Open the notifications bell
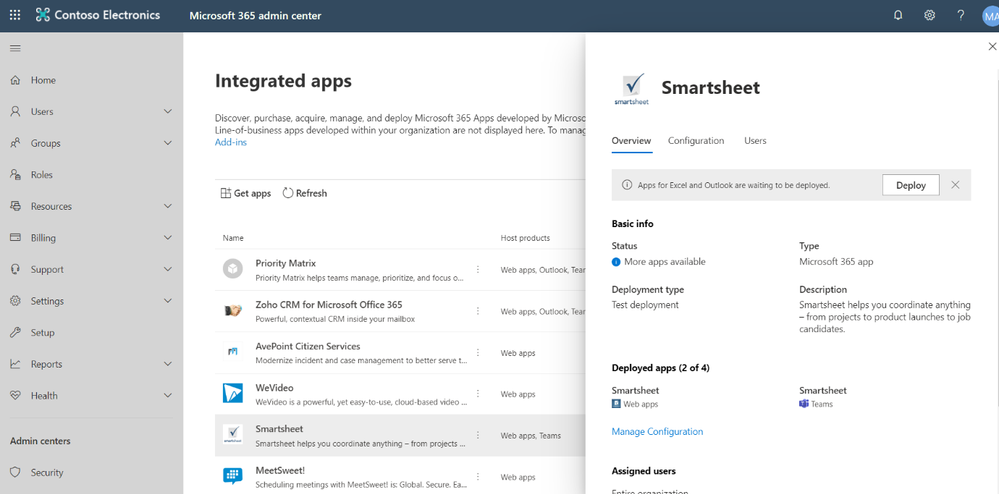 (x=898, y=15)
